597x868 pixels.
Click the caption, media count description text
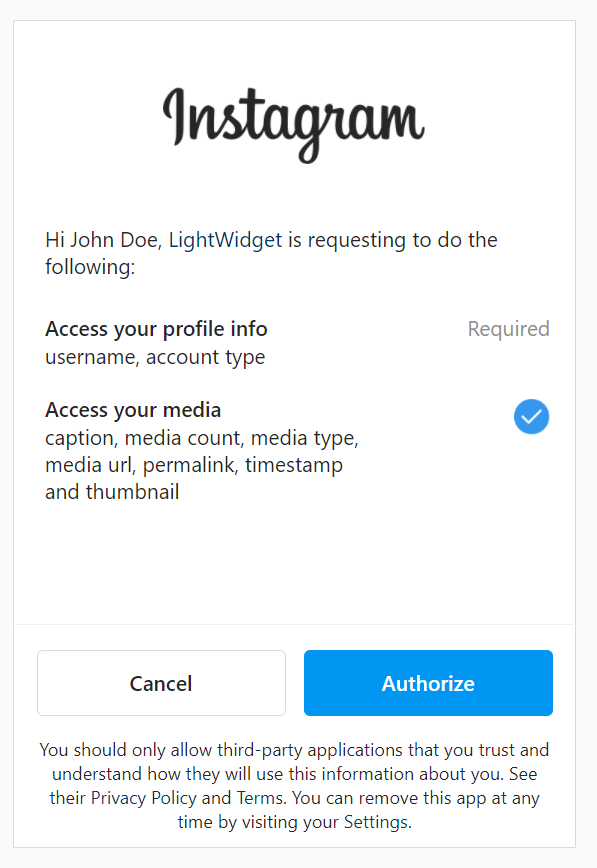click(202, 438)
